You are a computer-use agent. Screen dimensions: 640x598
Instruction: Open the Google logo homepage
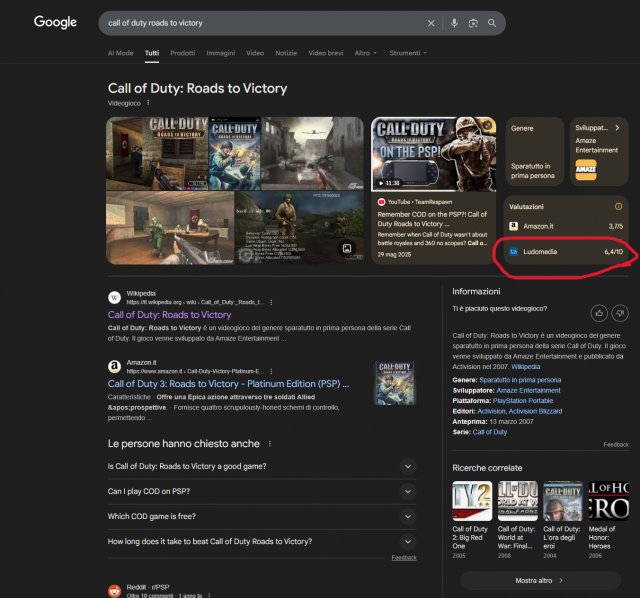[x=55, y=22]
